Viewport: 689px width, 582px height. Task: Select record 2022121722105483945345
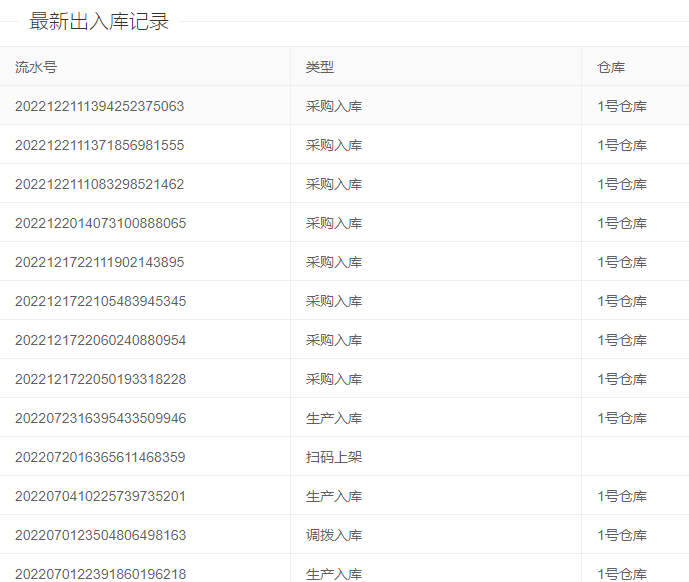tap(100, 301)
